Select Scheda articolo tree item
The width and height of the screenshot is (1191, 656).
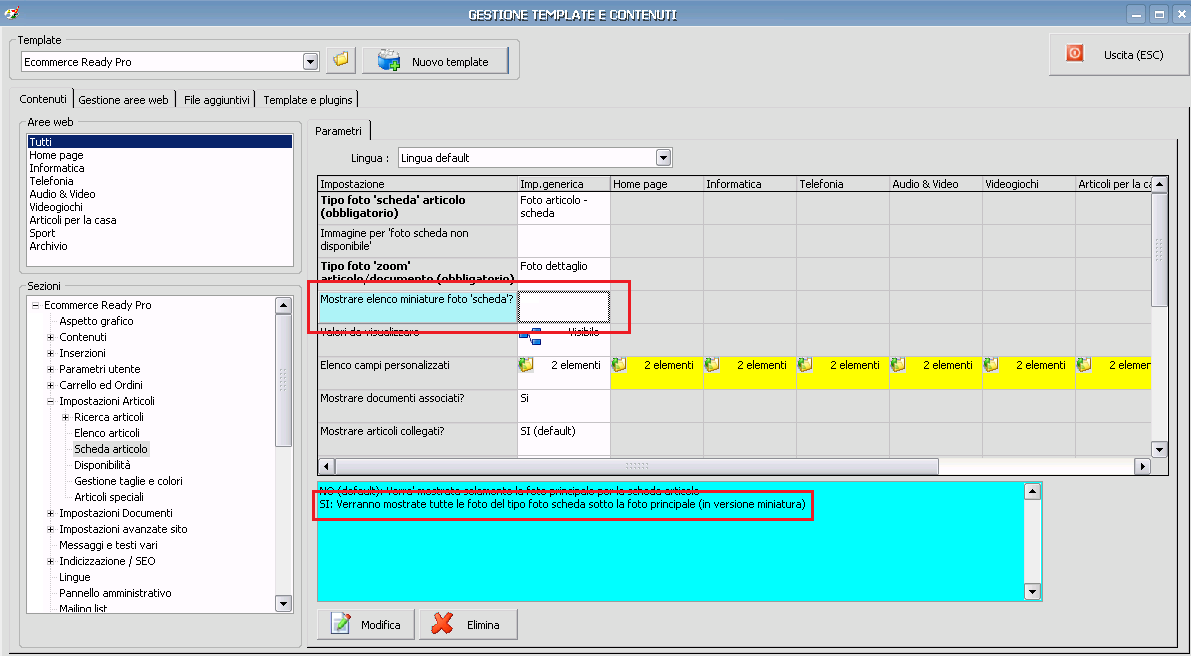111,449
